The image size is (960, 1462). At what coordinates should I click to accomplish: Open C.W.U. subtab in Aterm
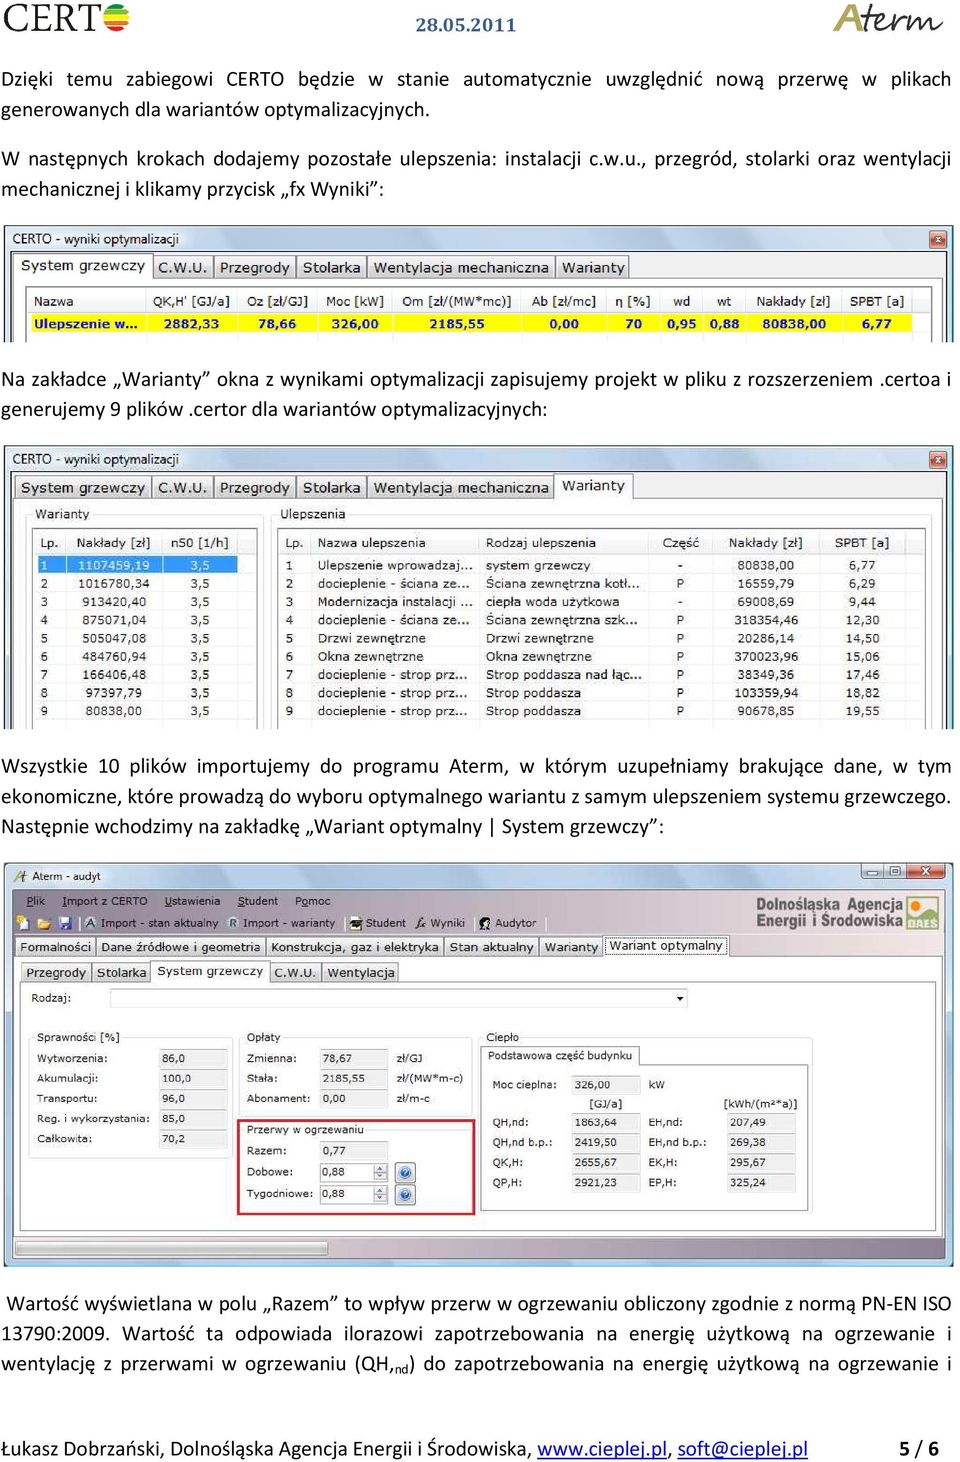(295, 973)
